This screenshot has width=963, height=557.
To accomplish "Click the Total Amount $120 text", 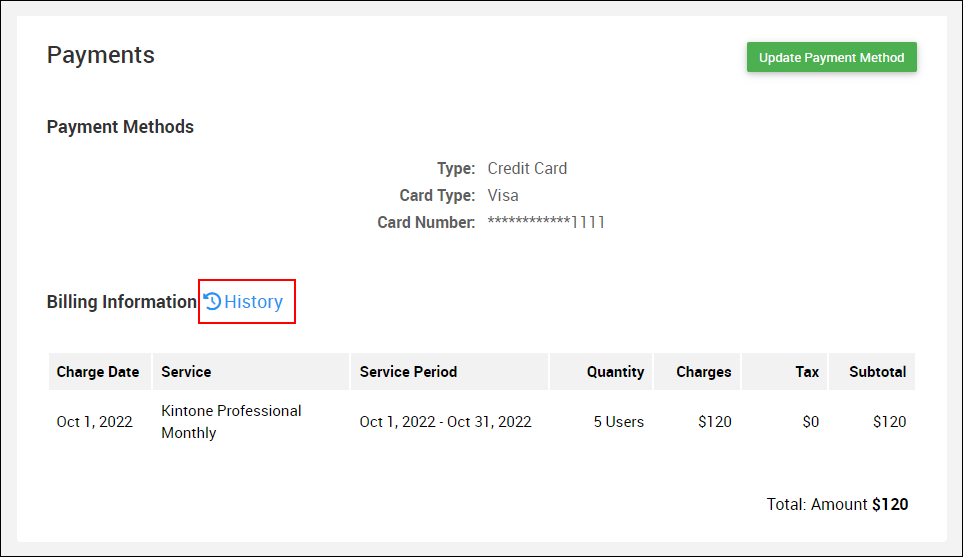I will pyautogui.click(x=837, y=504).
